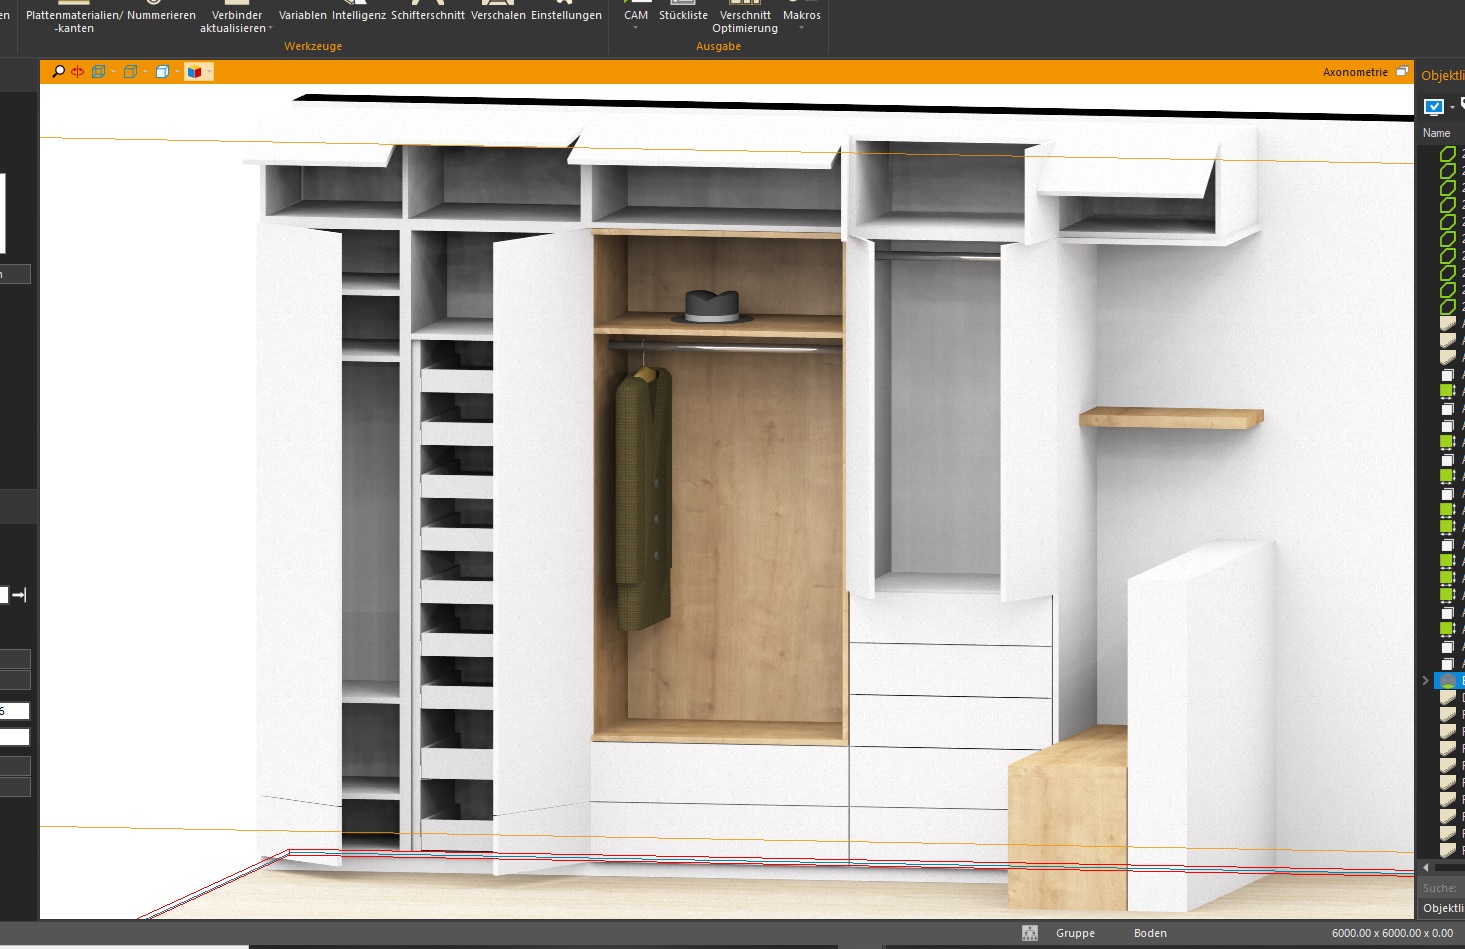The image size is (1465, 949).
Task: Select the highlighted blue cube group row in object list
Action: (x=1450, y=681)
